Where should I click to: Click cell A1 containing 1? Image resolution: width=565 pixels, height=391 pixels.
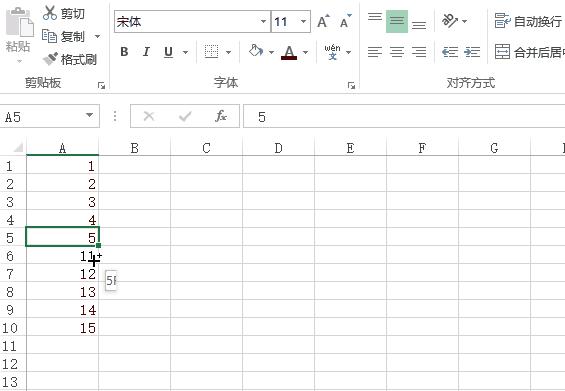point(62,166)
